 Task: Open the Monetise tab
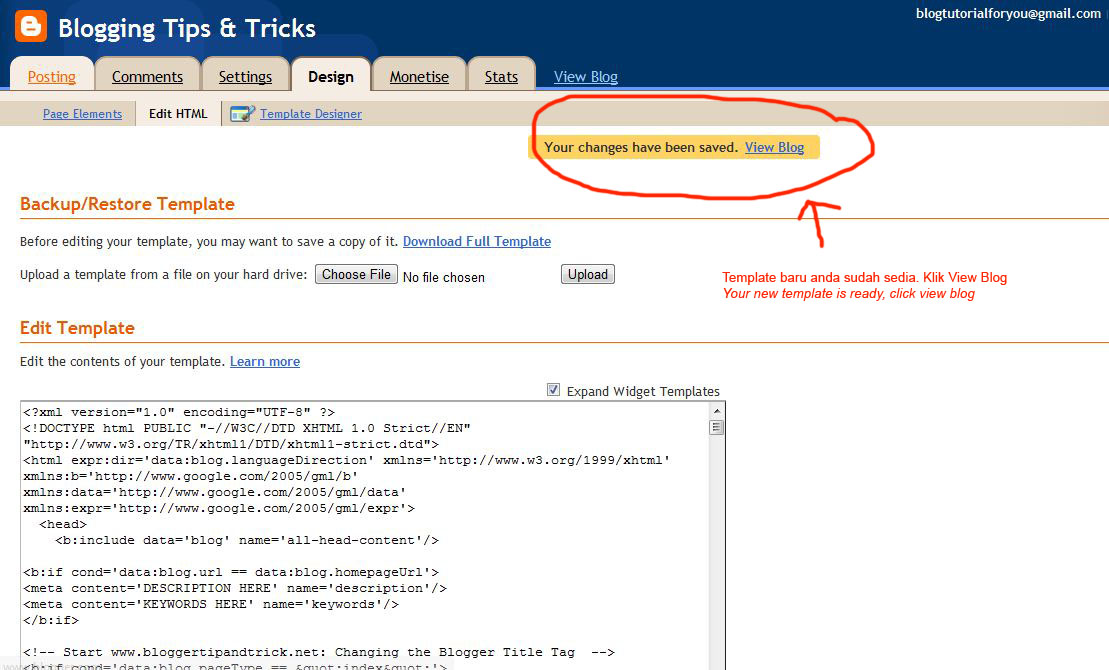[x=419, y=76]
